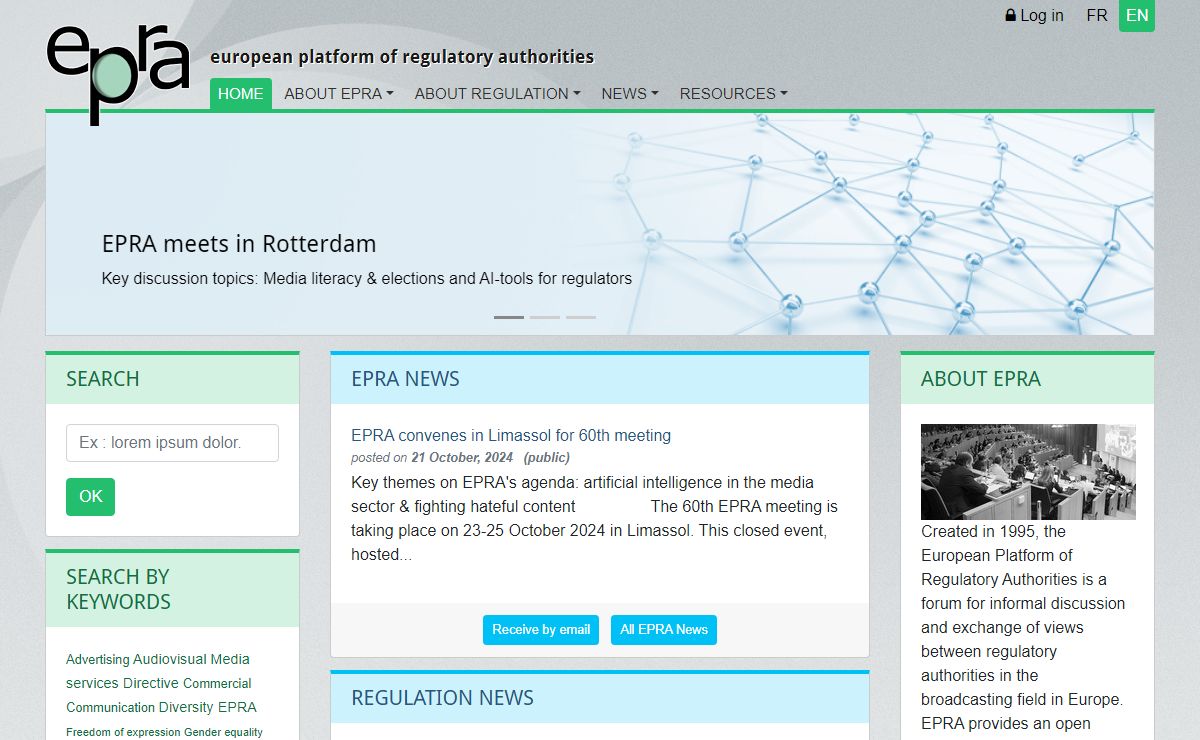Click the lock icon beside Log in
The height and width of the screenshot is (740, 1200).
click(x=1010, y=16)
